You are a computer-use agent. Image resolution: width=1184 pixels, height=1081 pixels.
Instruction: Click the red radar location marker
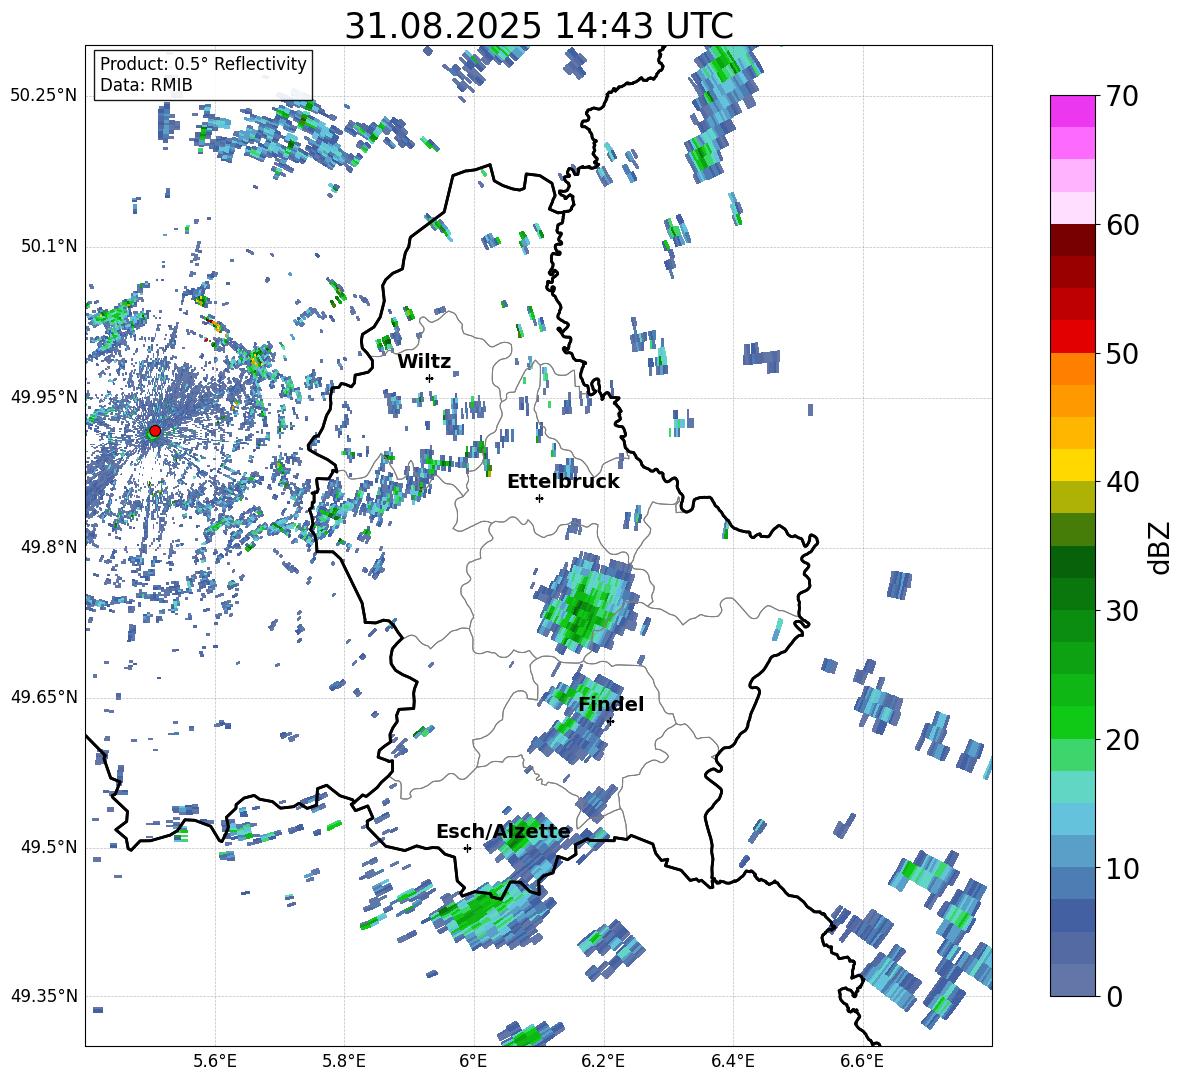[x=155, y=430]
